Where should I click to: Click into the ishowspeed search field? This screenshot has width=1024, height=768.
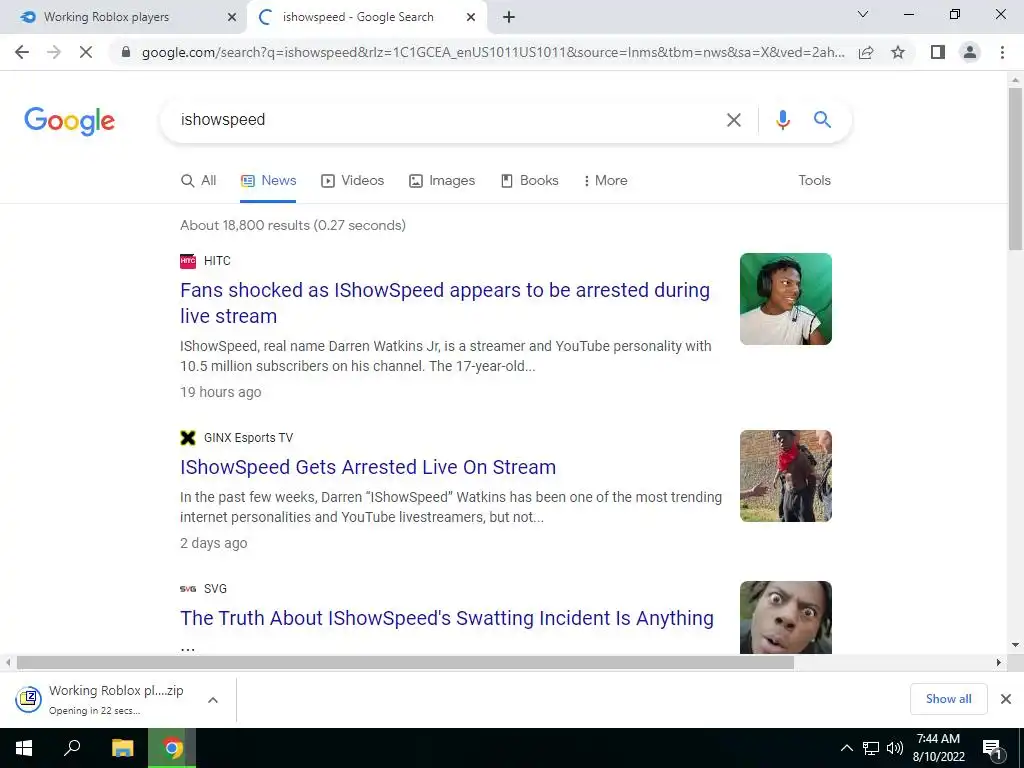(444, 120)
